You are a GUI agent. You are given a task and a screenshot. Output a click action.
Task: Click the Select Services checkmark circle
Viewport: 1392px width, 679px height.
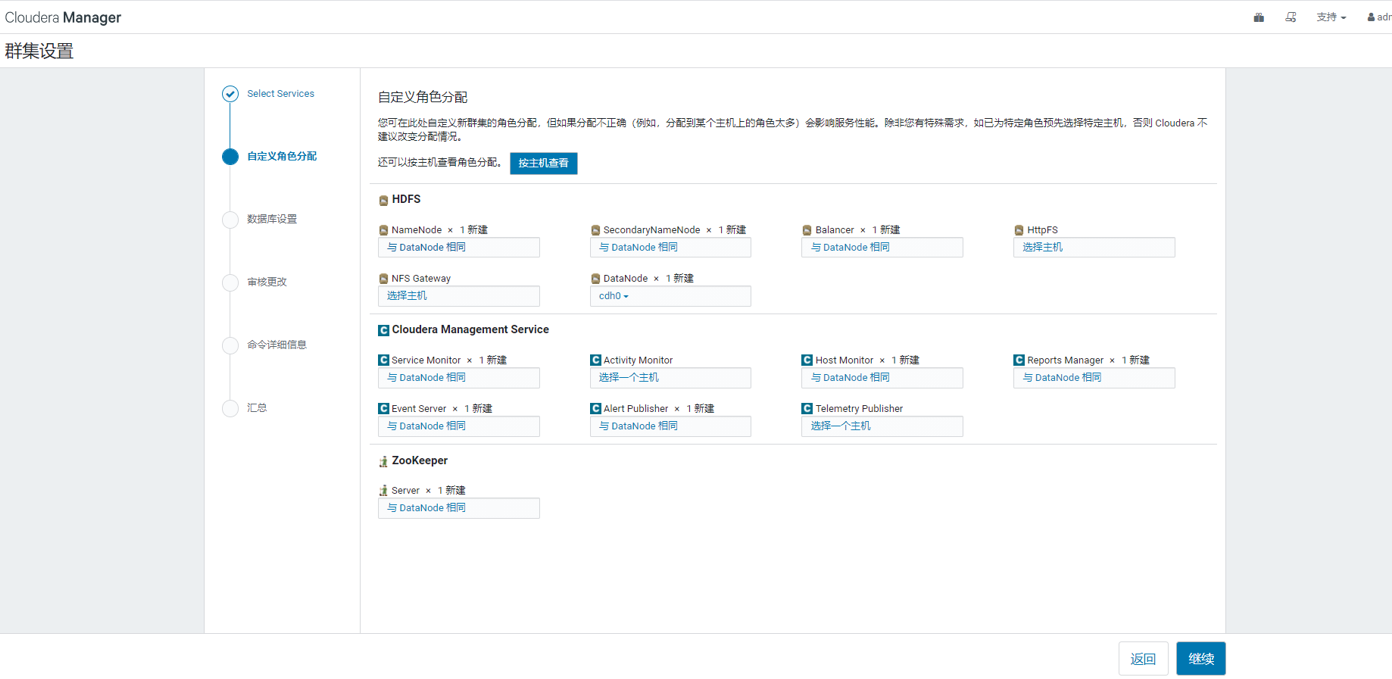(230, 94)
